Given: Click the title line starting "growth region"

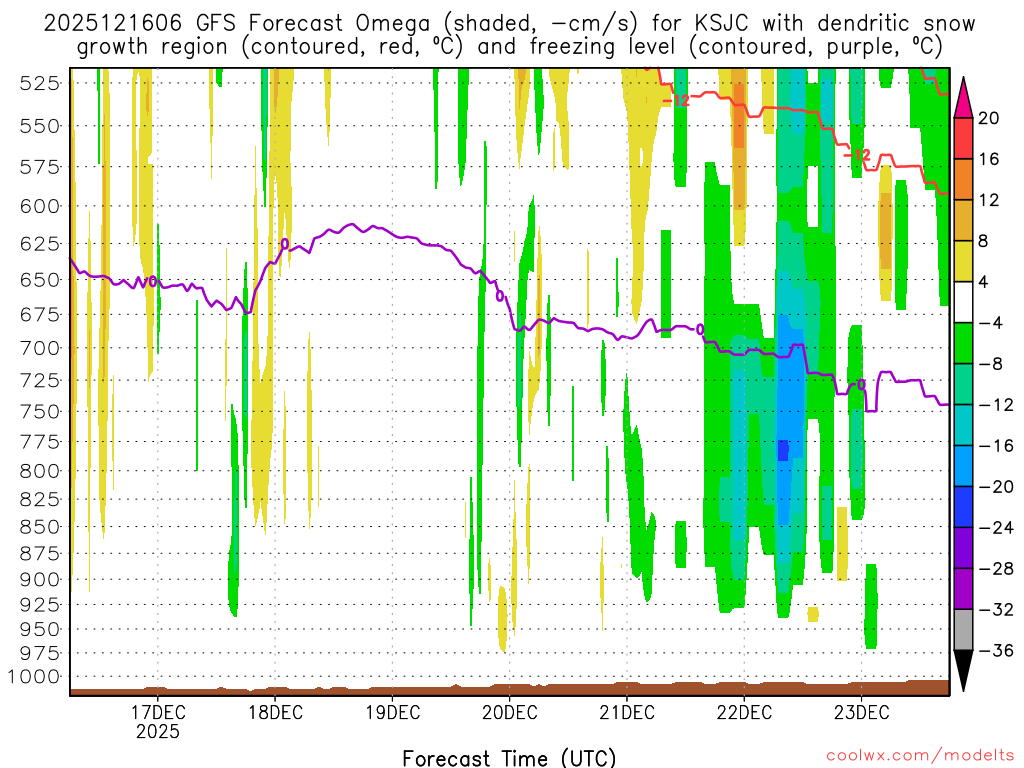Looking at the screenshot, I should [x=509, y=47].
